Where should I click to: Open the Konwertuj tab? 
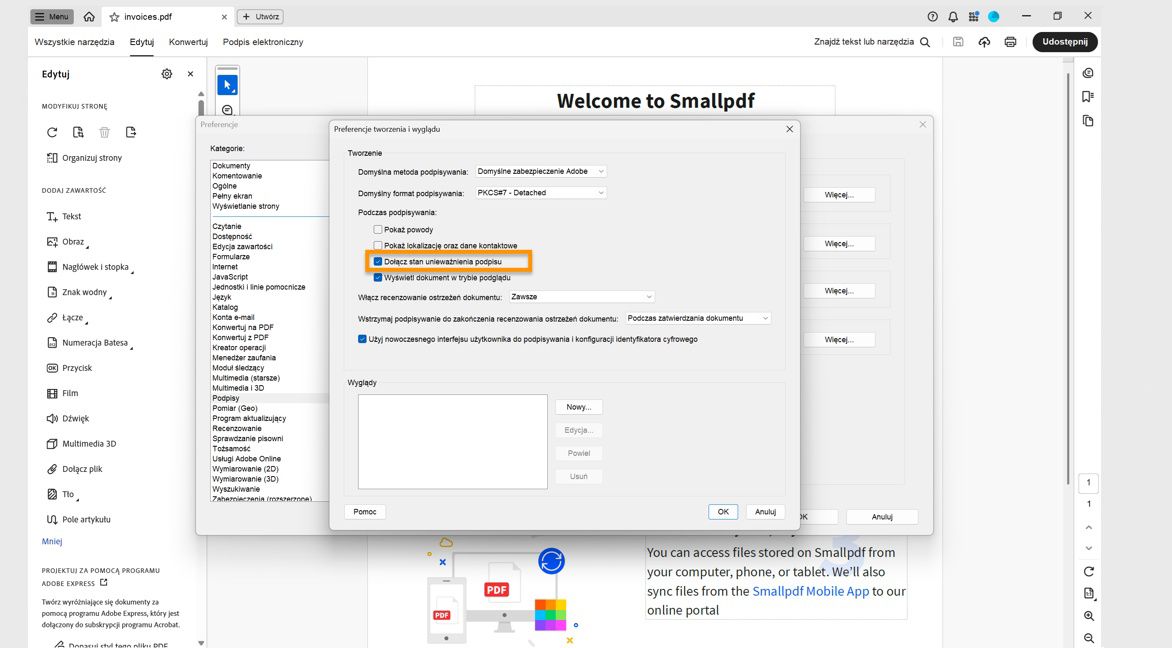(188, 43)
